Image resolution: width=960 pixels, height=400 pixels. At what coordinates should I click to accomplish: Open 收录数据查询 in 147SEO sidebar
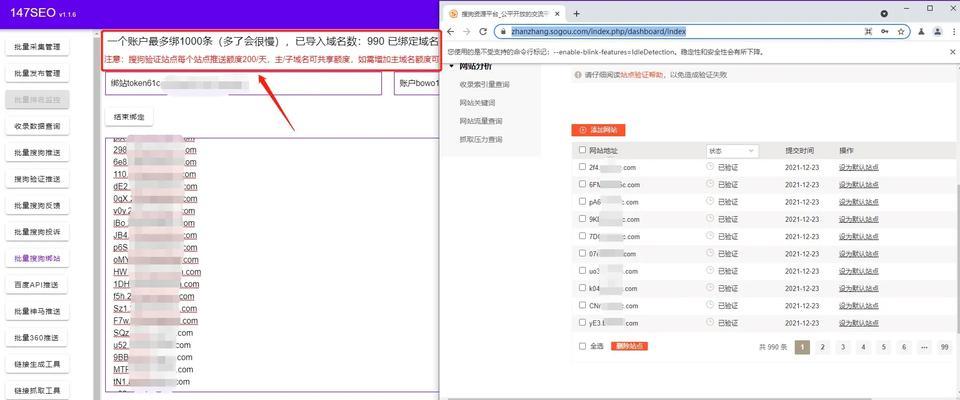tap(37, 126)
